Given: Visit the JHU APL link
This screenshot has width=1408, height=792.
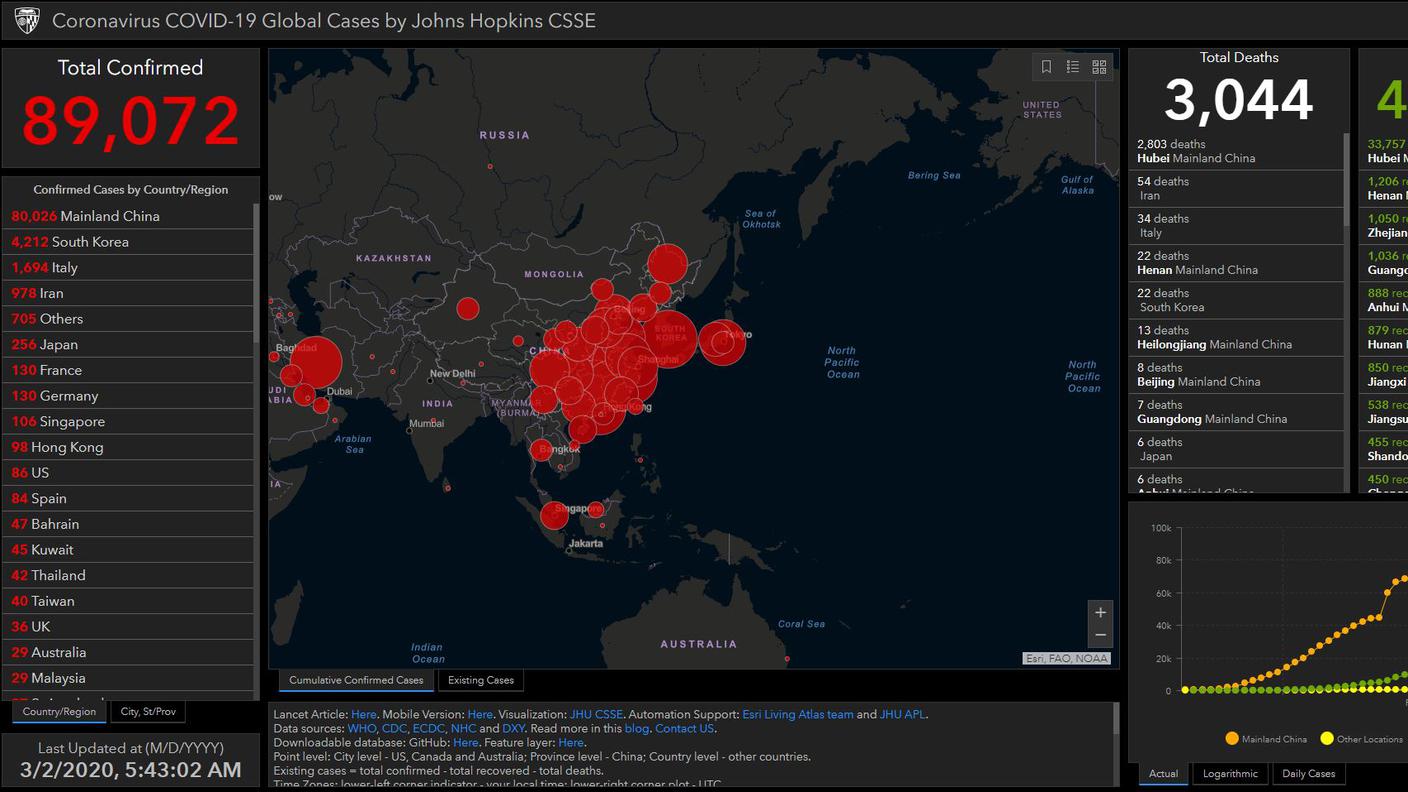Looking at the screenshot, I should (902, 715).
